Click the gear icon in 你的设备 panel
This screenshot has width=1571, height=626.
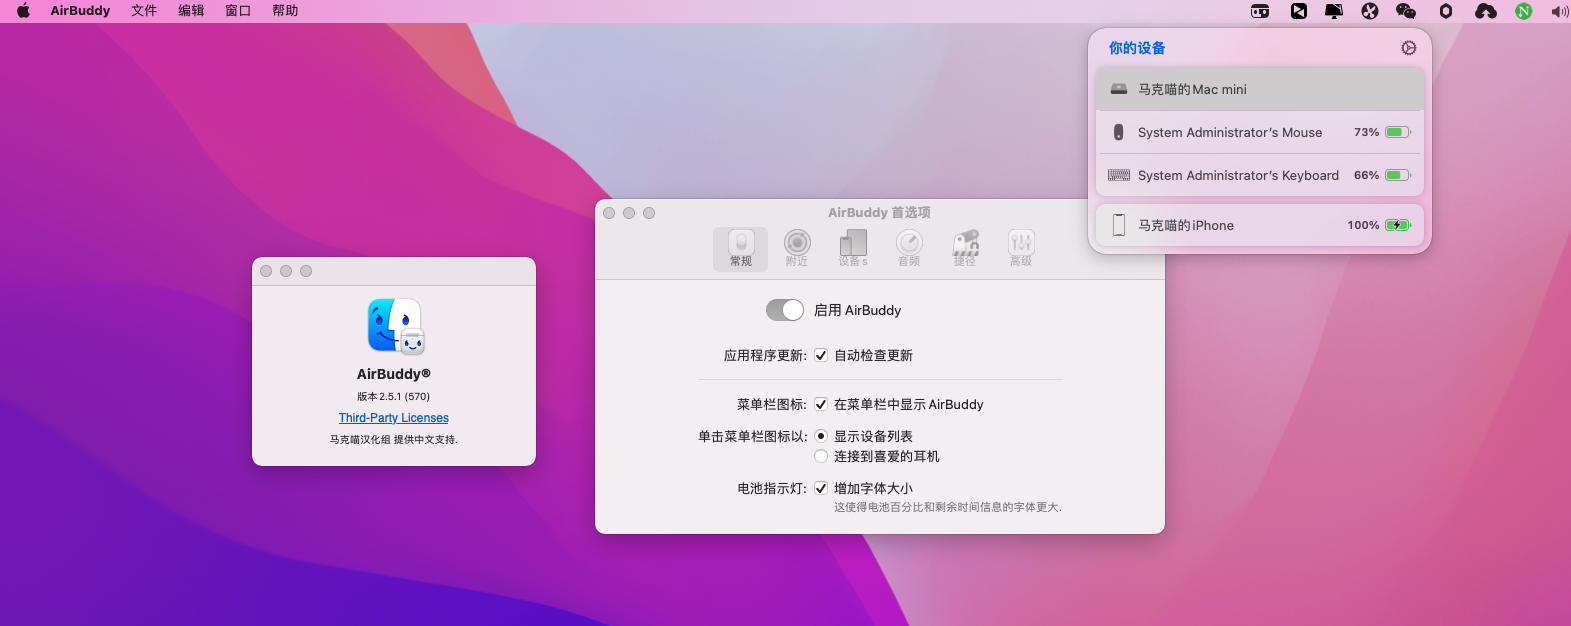1409,48
